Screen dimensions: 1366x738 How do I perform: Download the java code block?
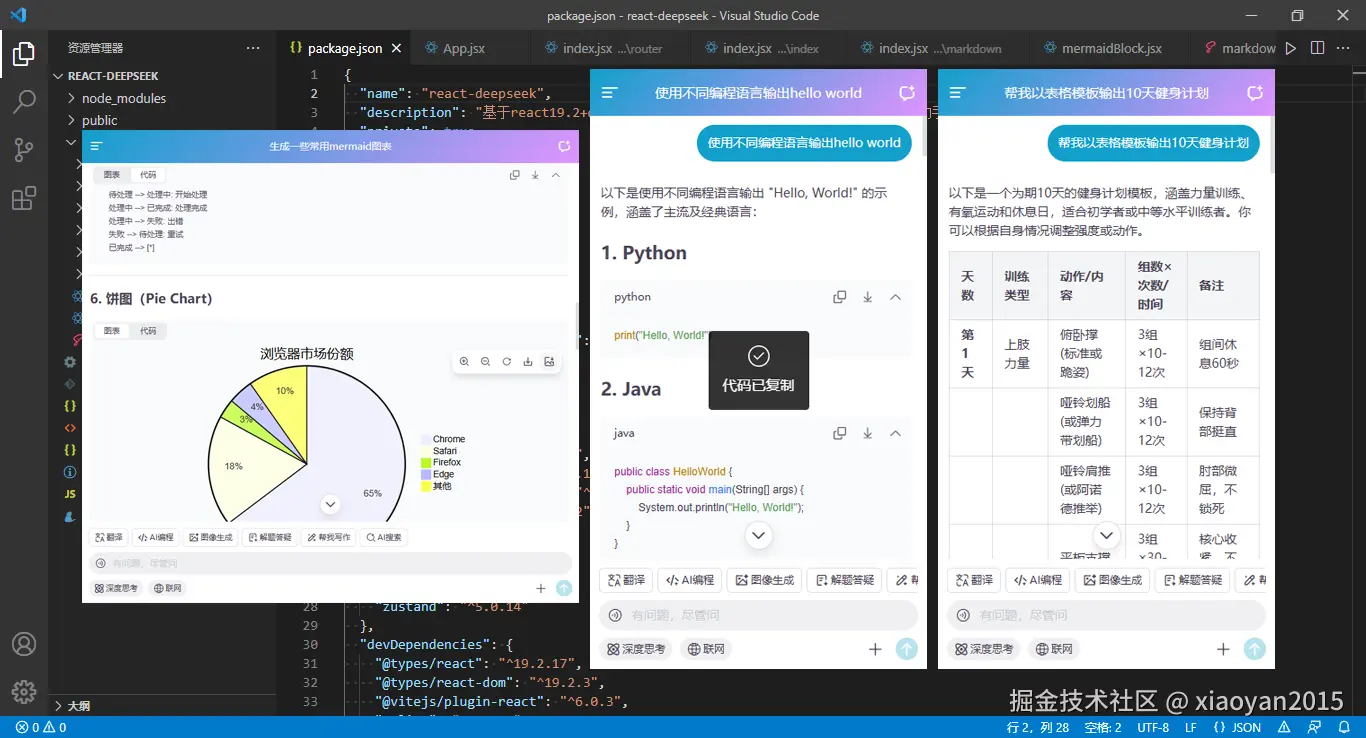click(868, 433)
